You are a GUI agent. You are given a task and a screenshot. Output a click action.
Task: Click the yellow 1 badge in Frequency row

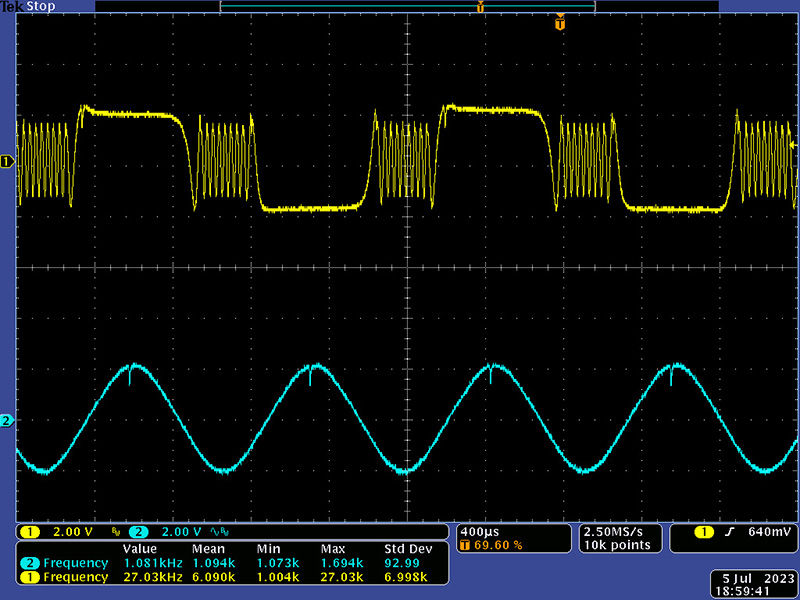coord(30,577)
